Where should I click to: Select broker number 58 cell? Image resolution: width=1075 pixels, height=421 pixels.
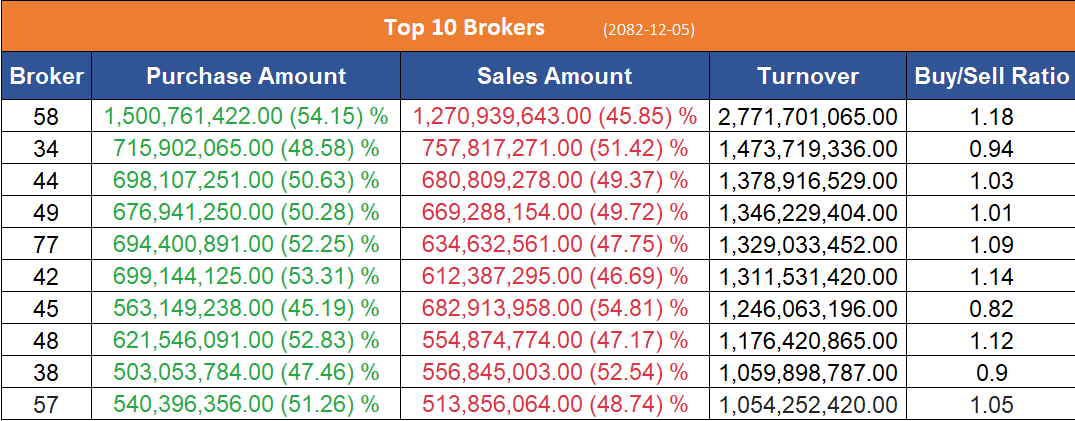46,117
